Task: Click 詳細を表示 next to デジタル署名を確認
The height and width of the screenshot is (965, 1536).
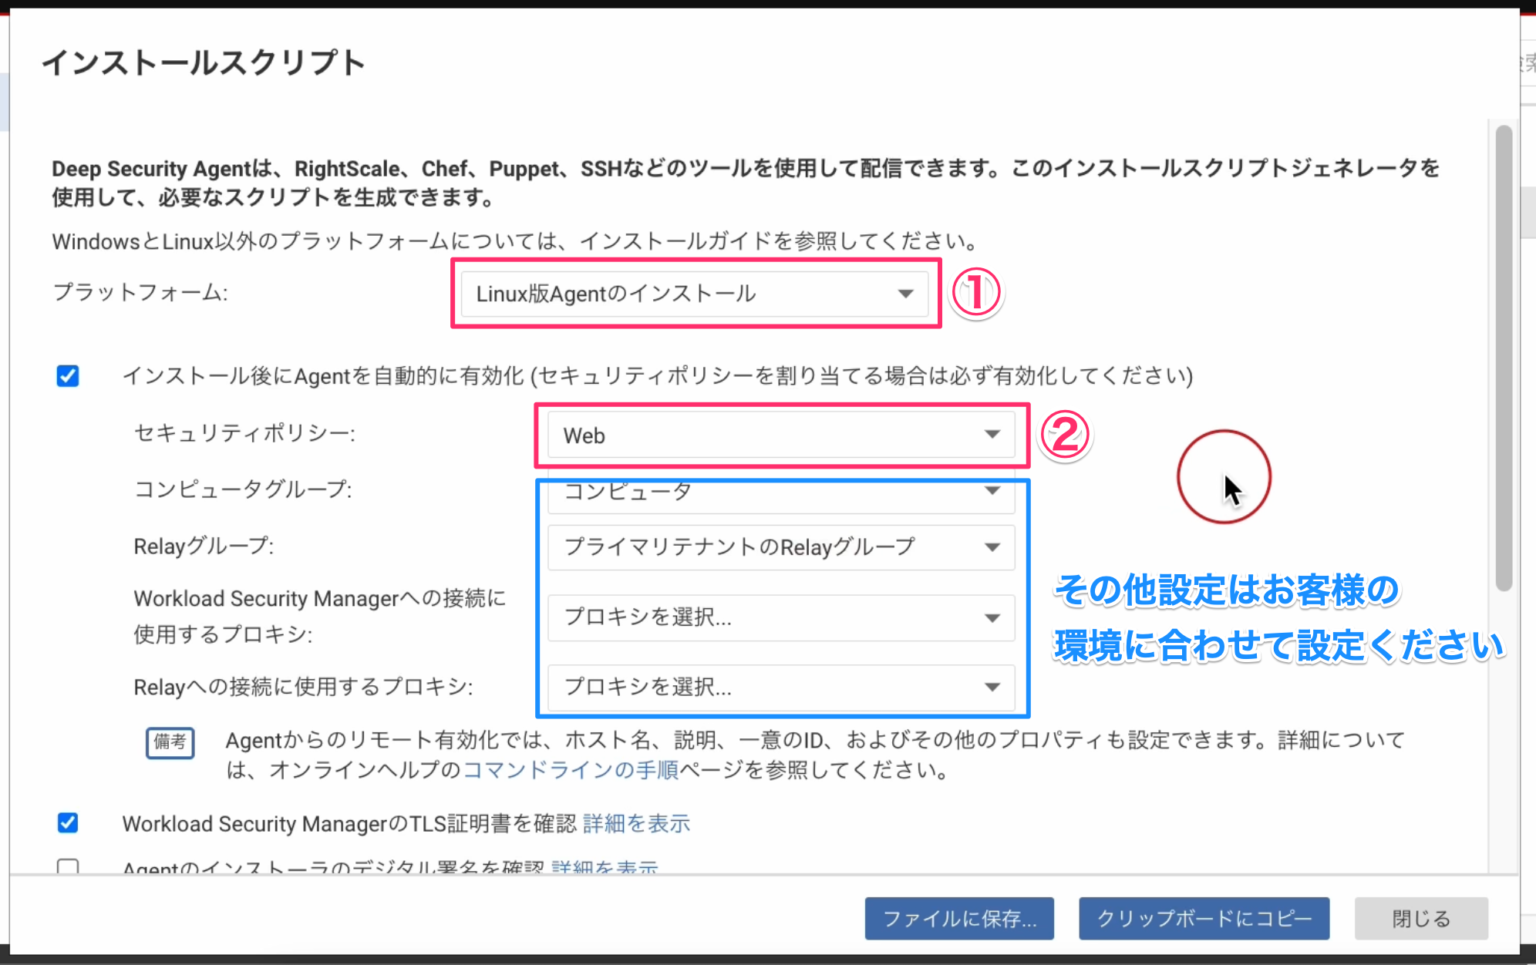Action: coord(604,868)
